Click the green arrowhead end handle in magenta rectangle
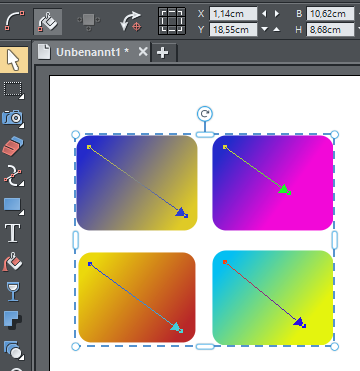This screenshot has height=371, width=360. (284, 190)
